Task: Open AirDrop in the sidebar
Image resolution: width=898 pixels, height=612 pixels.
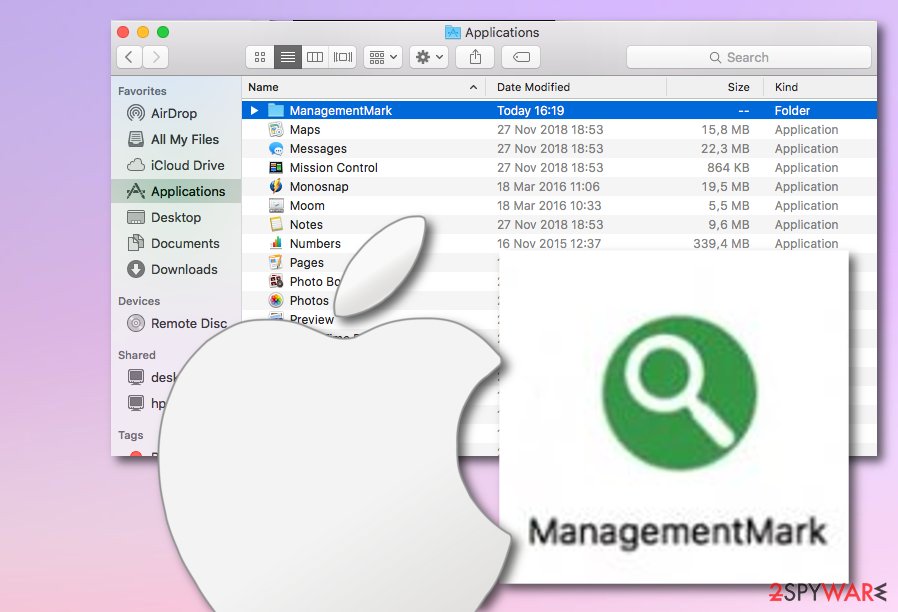Action: [x=176, y=113]
